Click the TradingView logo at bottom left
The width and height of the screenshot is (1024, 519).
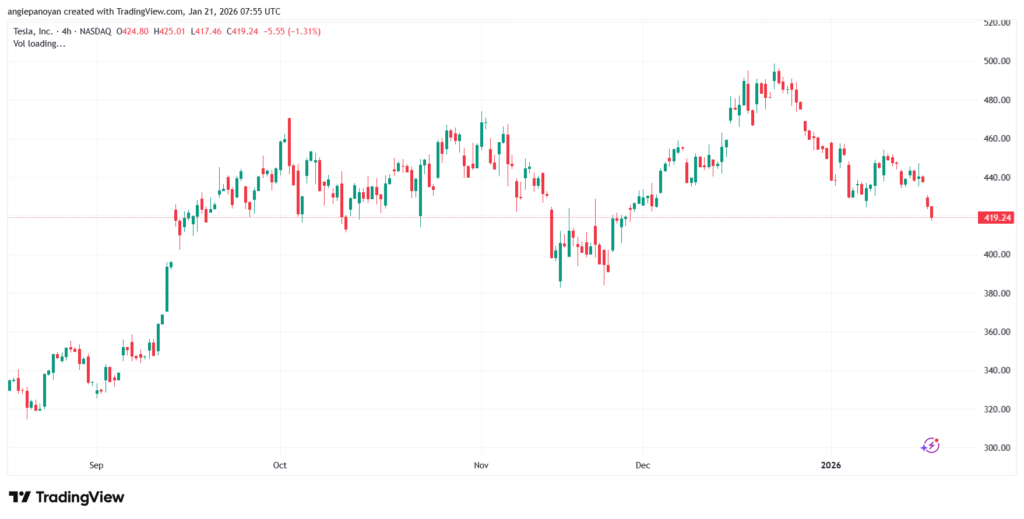pyautogui.click(x=66, y=497)
